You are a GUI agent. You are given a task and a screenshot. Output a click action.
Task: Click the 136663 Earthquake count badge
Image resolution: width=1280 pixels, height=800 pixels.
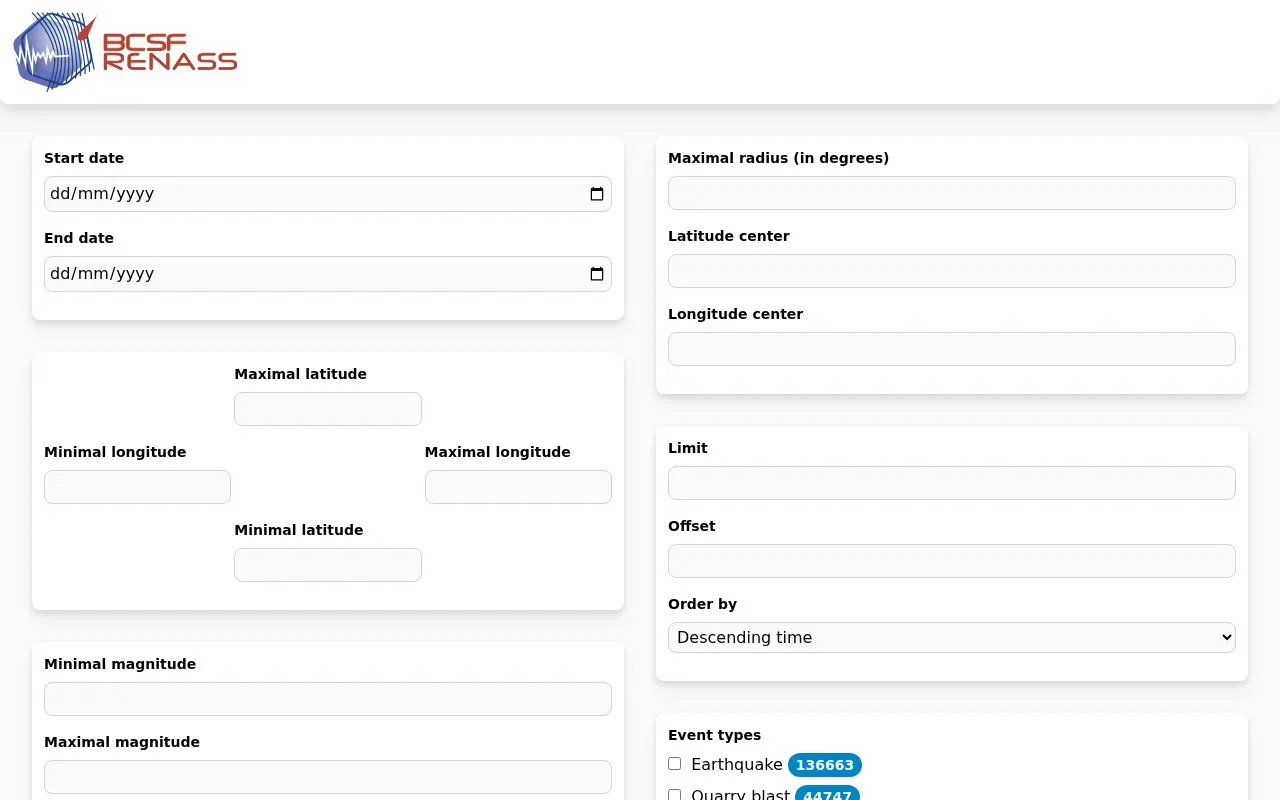click(x=825, y=765)
